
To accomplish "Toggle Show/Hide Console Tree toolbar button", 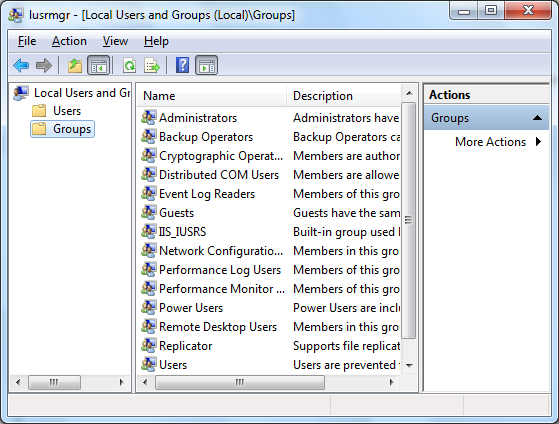I will point(98,66).
